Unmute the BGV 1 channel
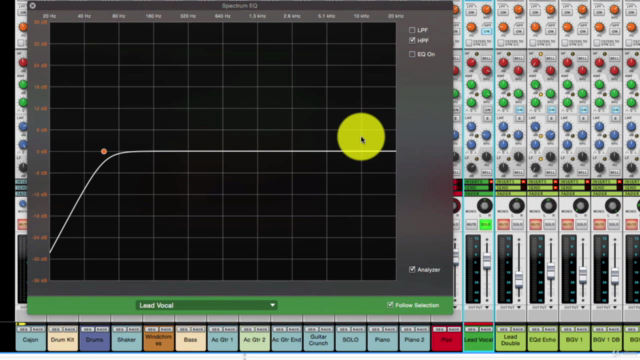This screenshot has height=360, width=640. tap(567, 224)
